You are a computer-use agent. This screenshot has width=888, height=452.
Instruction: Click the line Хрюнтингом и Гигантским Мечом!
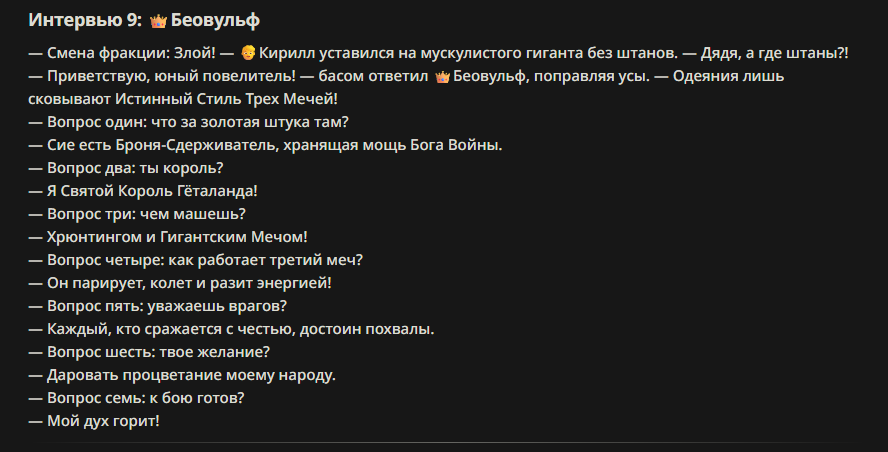click(168, 237)
